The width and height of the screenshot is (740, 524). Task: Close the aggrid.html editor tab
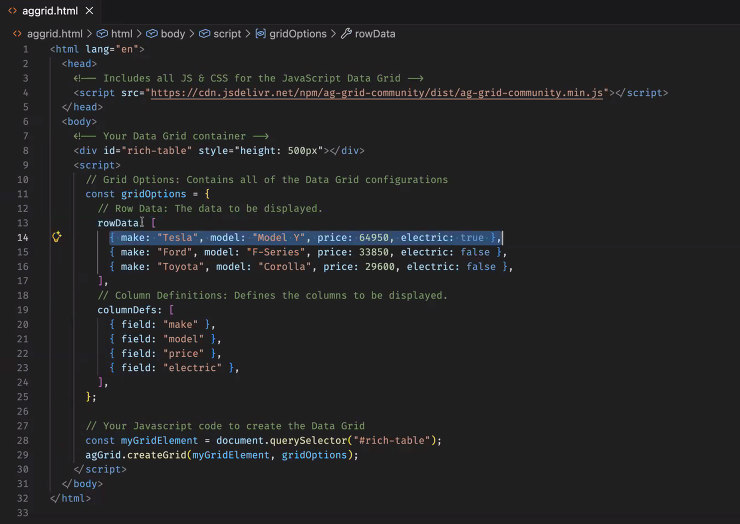pyautogui.click(x=89, y=11)
